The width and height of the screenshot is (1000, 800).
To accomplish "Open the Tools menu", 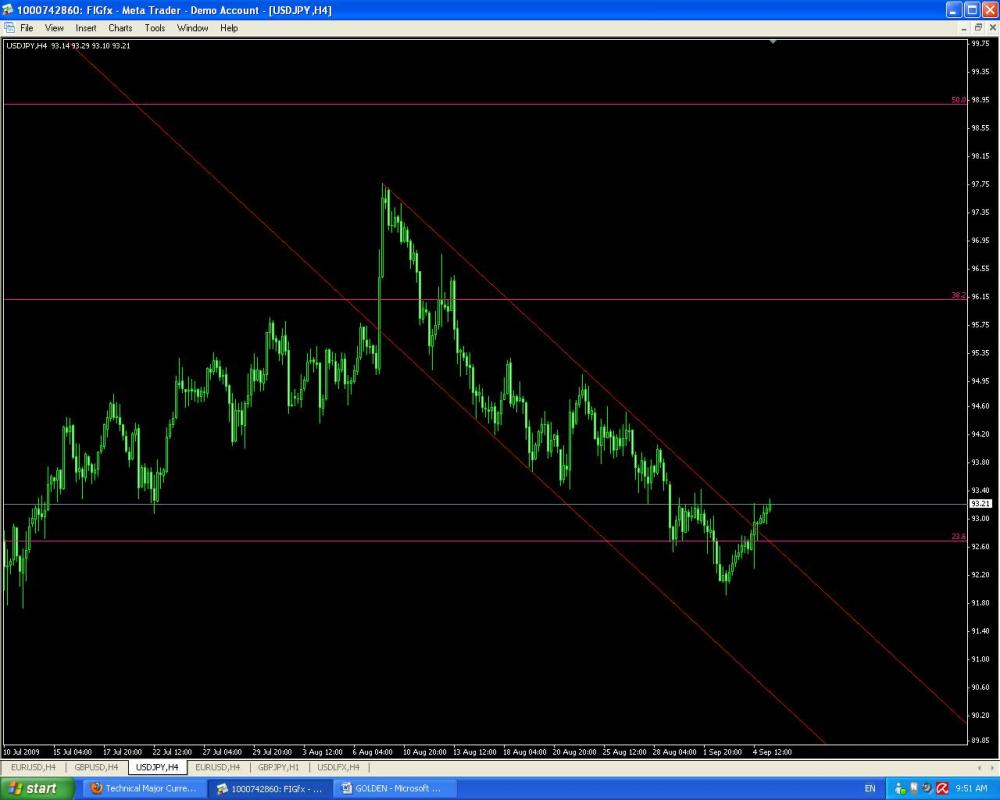I will [x=154, y=28].
